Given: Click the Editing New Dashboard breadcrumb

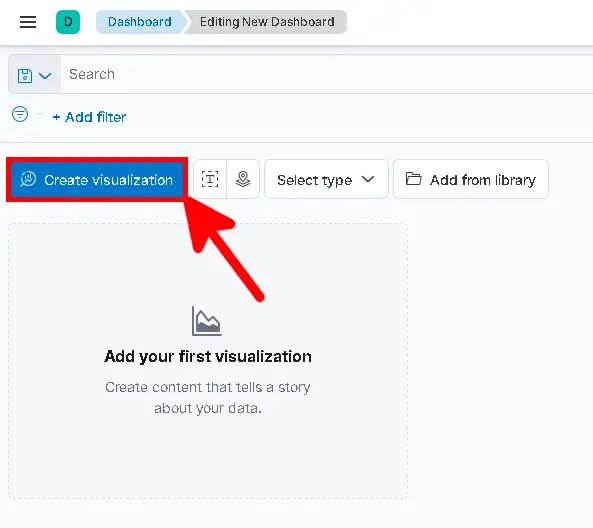Looking at the screenshot, I should (267, 22).
